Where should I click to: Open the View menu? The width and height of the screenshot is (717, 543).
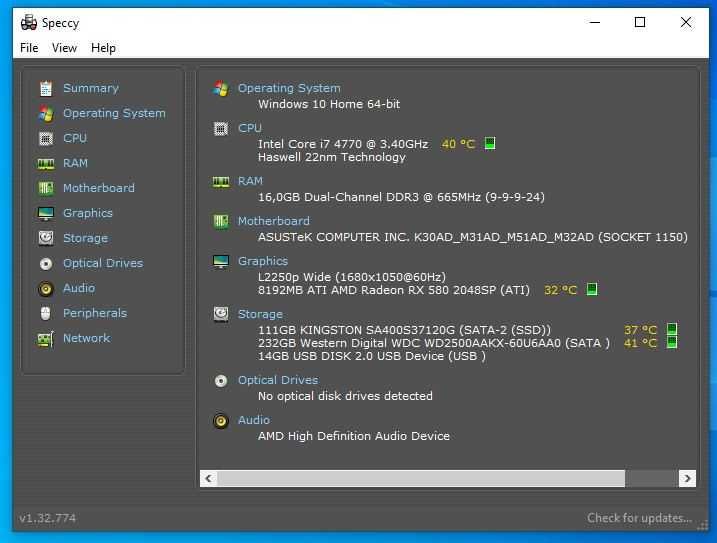click(x=64, y=48)
